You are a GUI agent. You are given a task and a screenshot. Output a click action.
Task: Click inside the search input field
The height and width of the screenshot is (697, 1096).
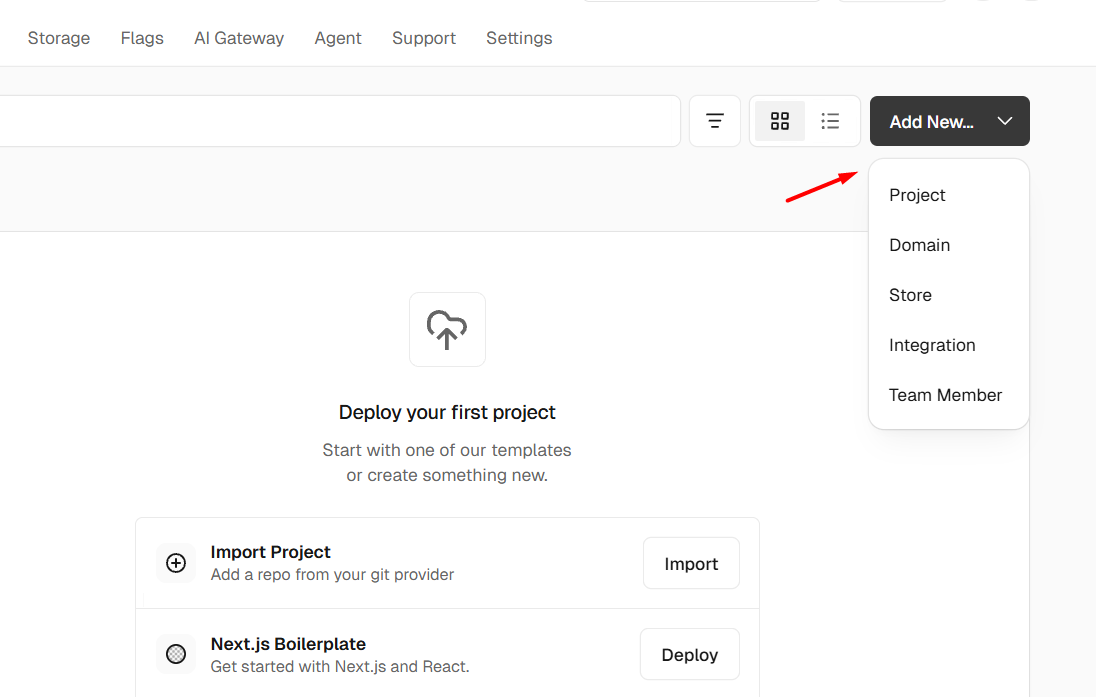pyautogui.click(x=340, y=121)
